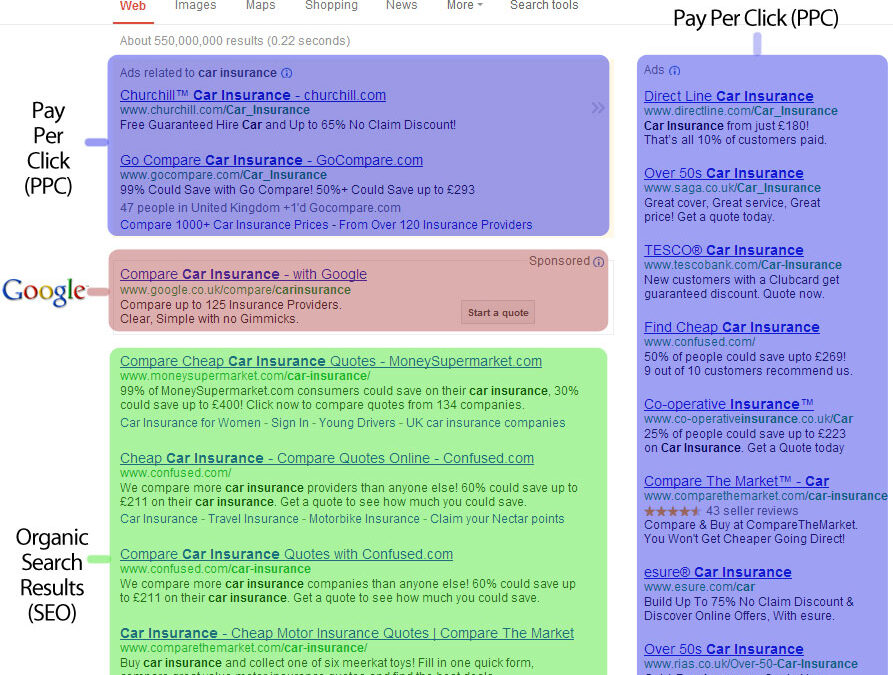The height and width of the screenshot is (675, 893).
Task: Open Co-operative Insurance ad
Action: (728, 404)
